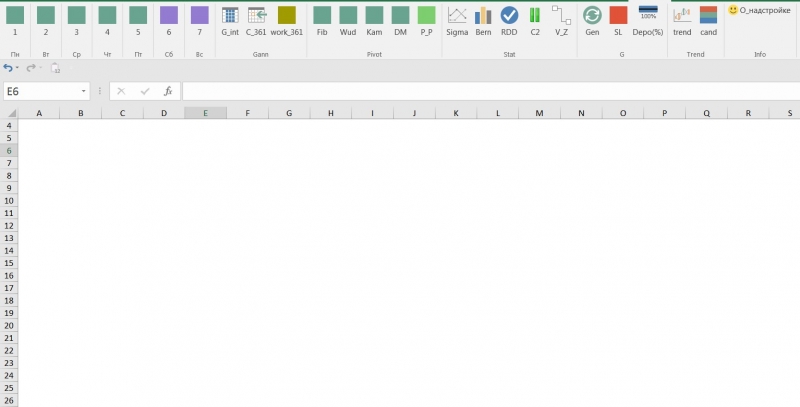Click the purple day 7 Sunday button

click(199, 21)
